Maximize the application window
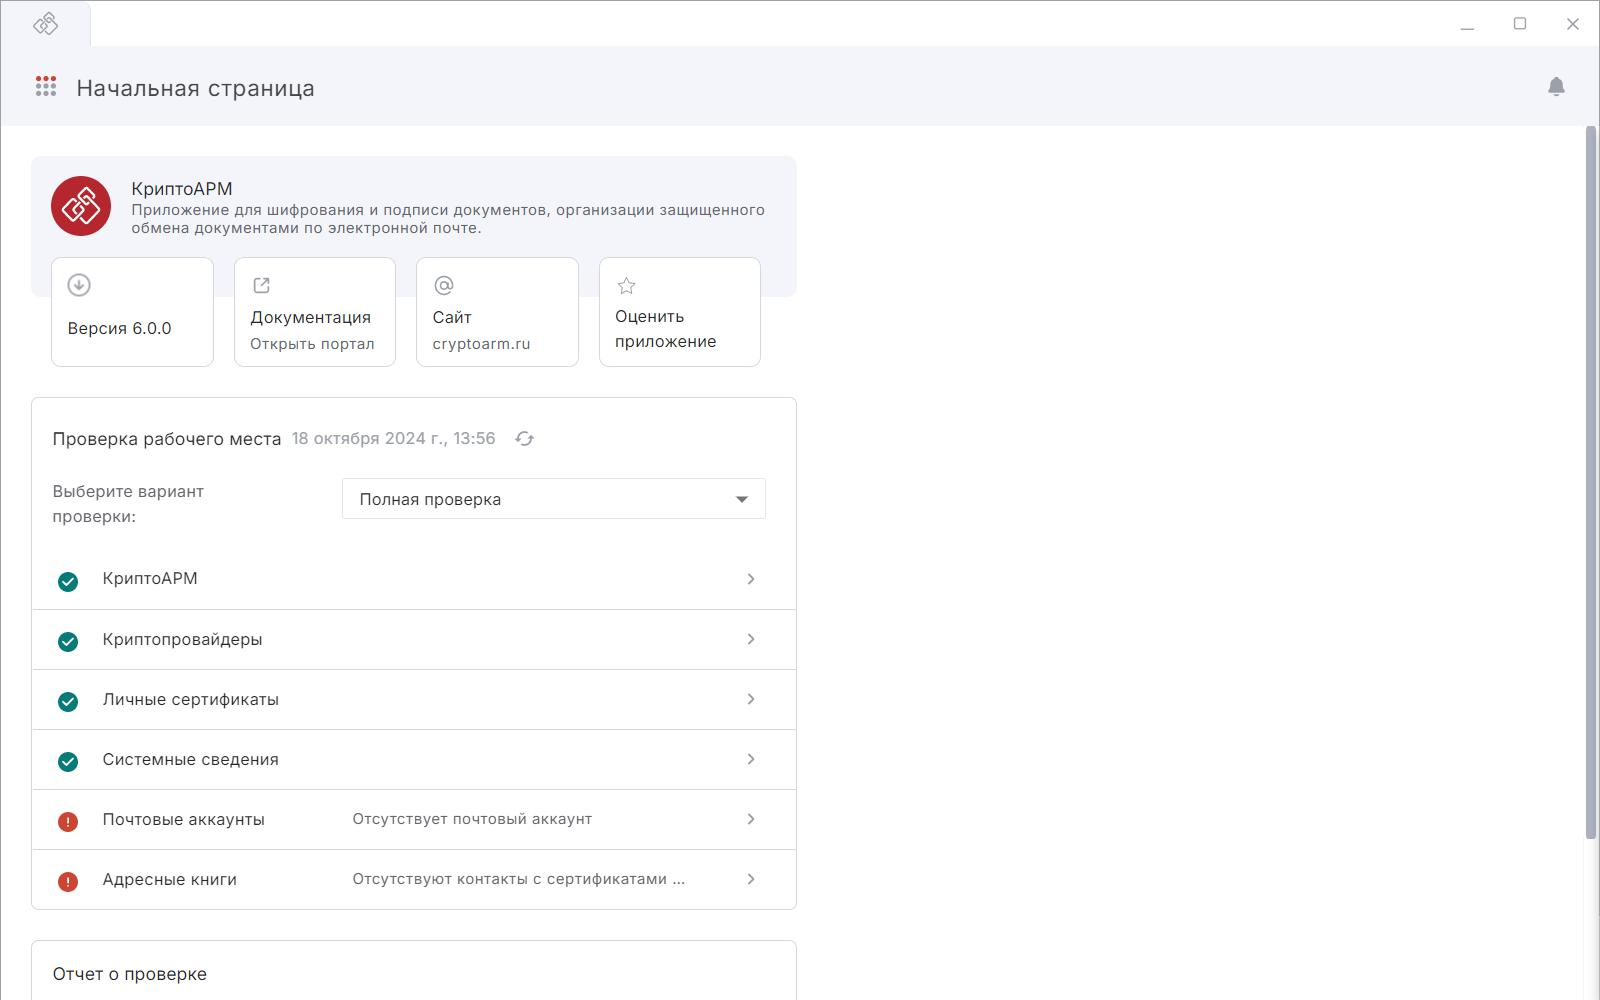The image size is (1600, 1000). point(1520,24)
